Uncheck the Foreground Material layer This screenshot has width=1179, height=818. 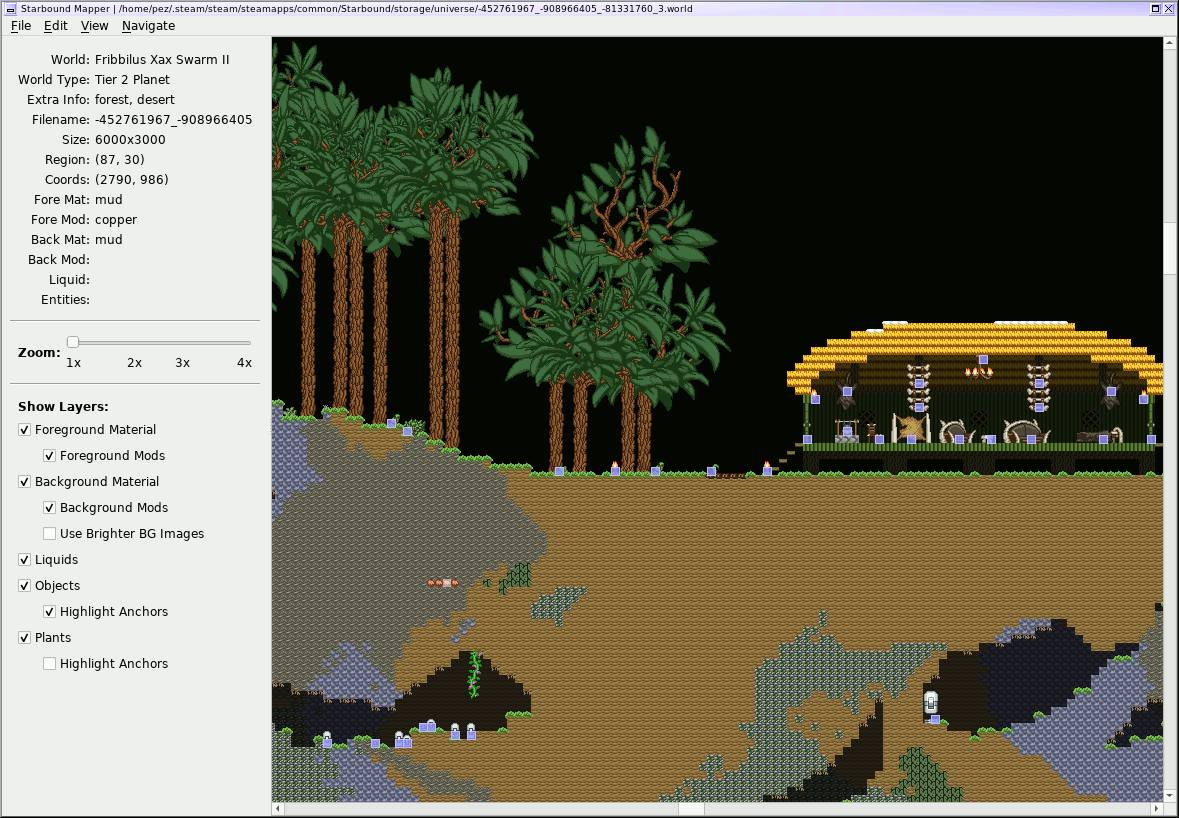tap(25, 430)
